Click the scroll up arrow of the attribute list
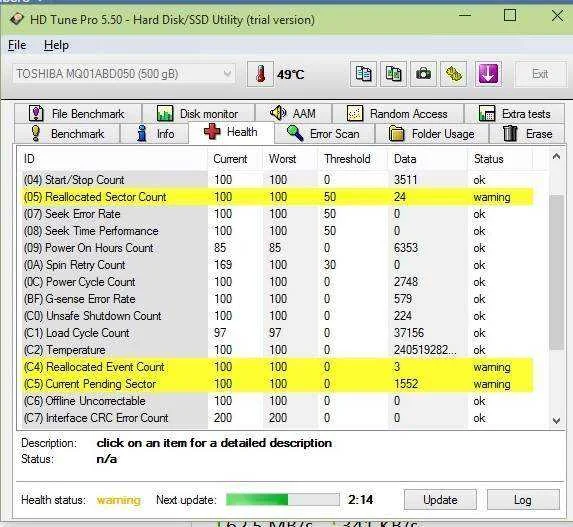 pos(556,157)
